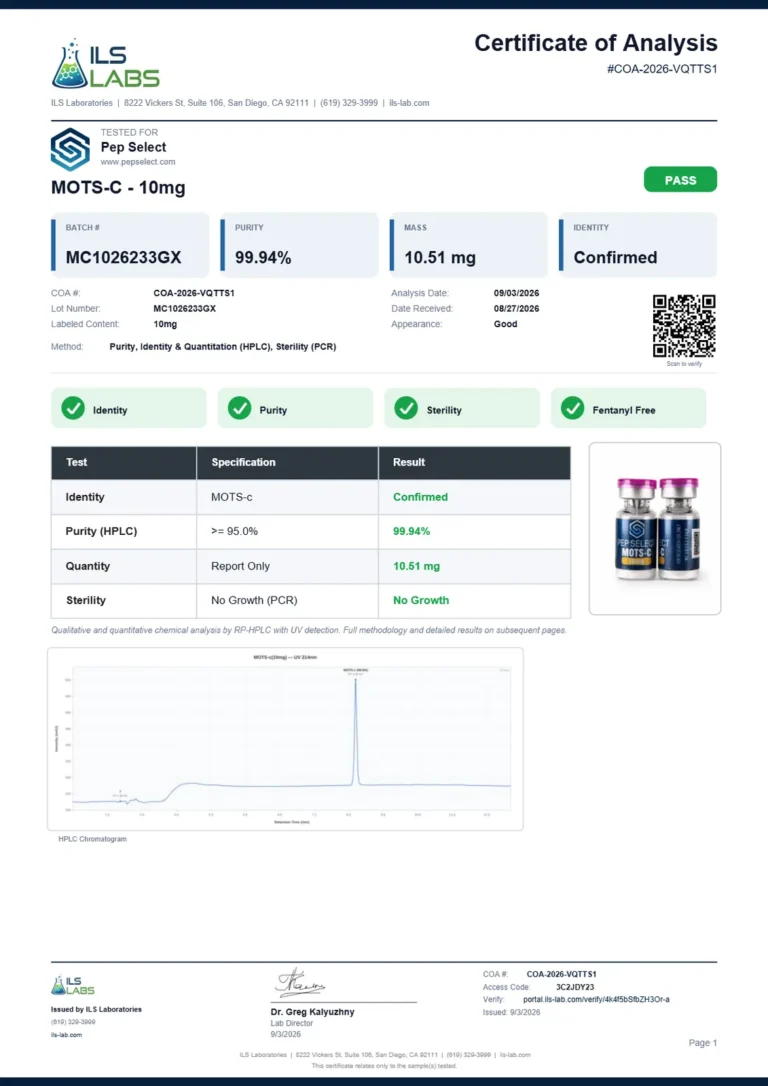Image resolution: width=768 pixels, height=1086 pixels.
Task: Click the MOTS-C vial product photo
Action: [x=655, y=528]
